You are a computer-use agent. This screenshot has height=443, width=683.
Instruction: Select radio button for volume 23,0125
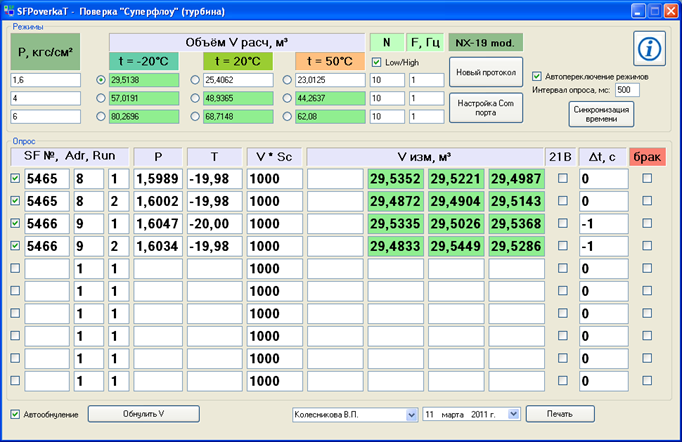tap(287, 80)
